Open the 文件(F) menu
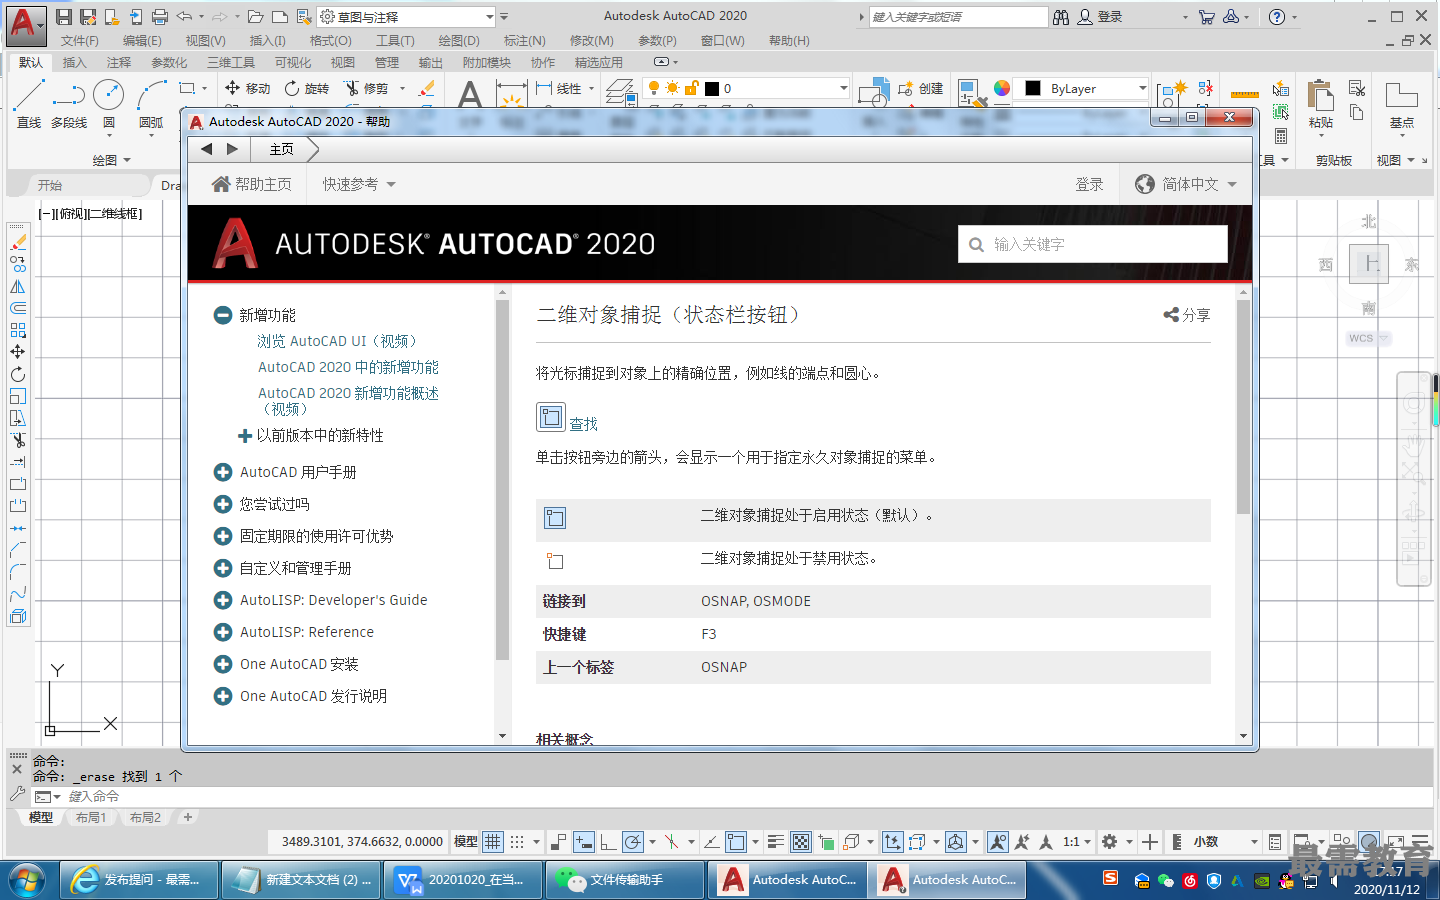 coord(80,41)
